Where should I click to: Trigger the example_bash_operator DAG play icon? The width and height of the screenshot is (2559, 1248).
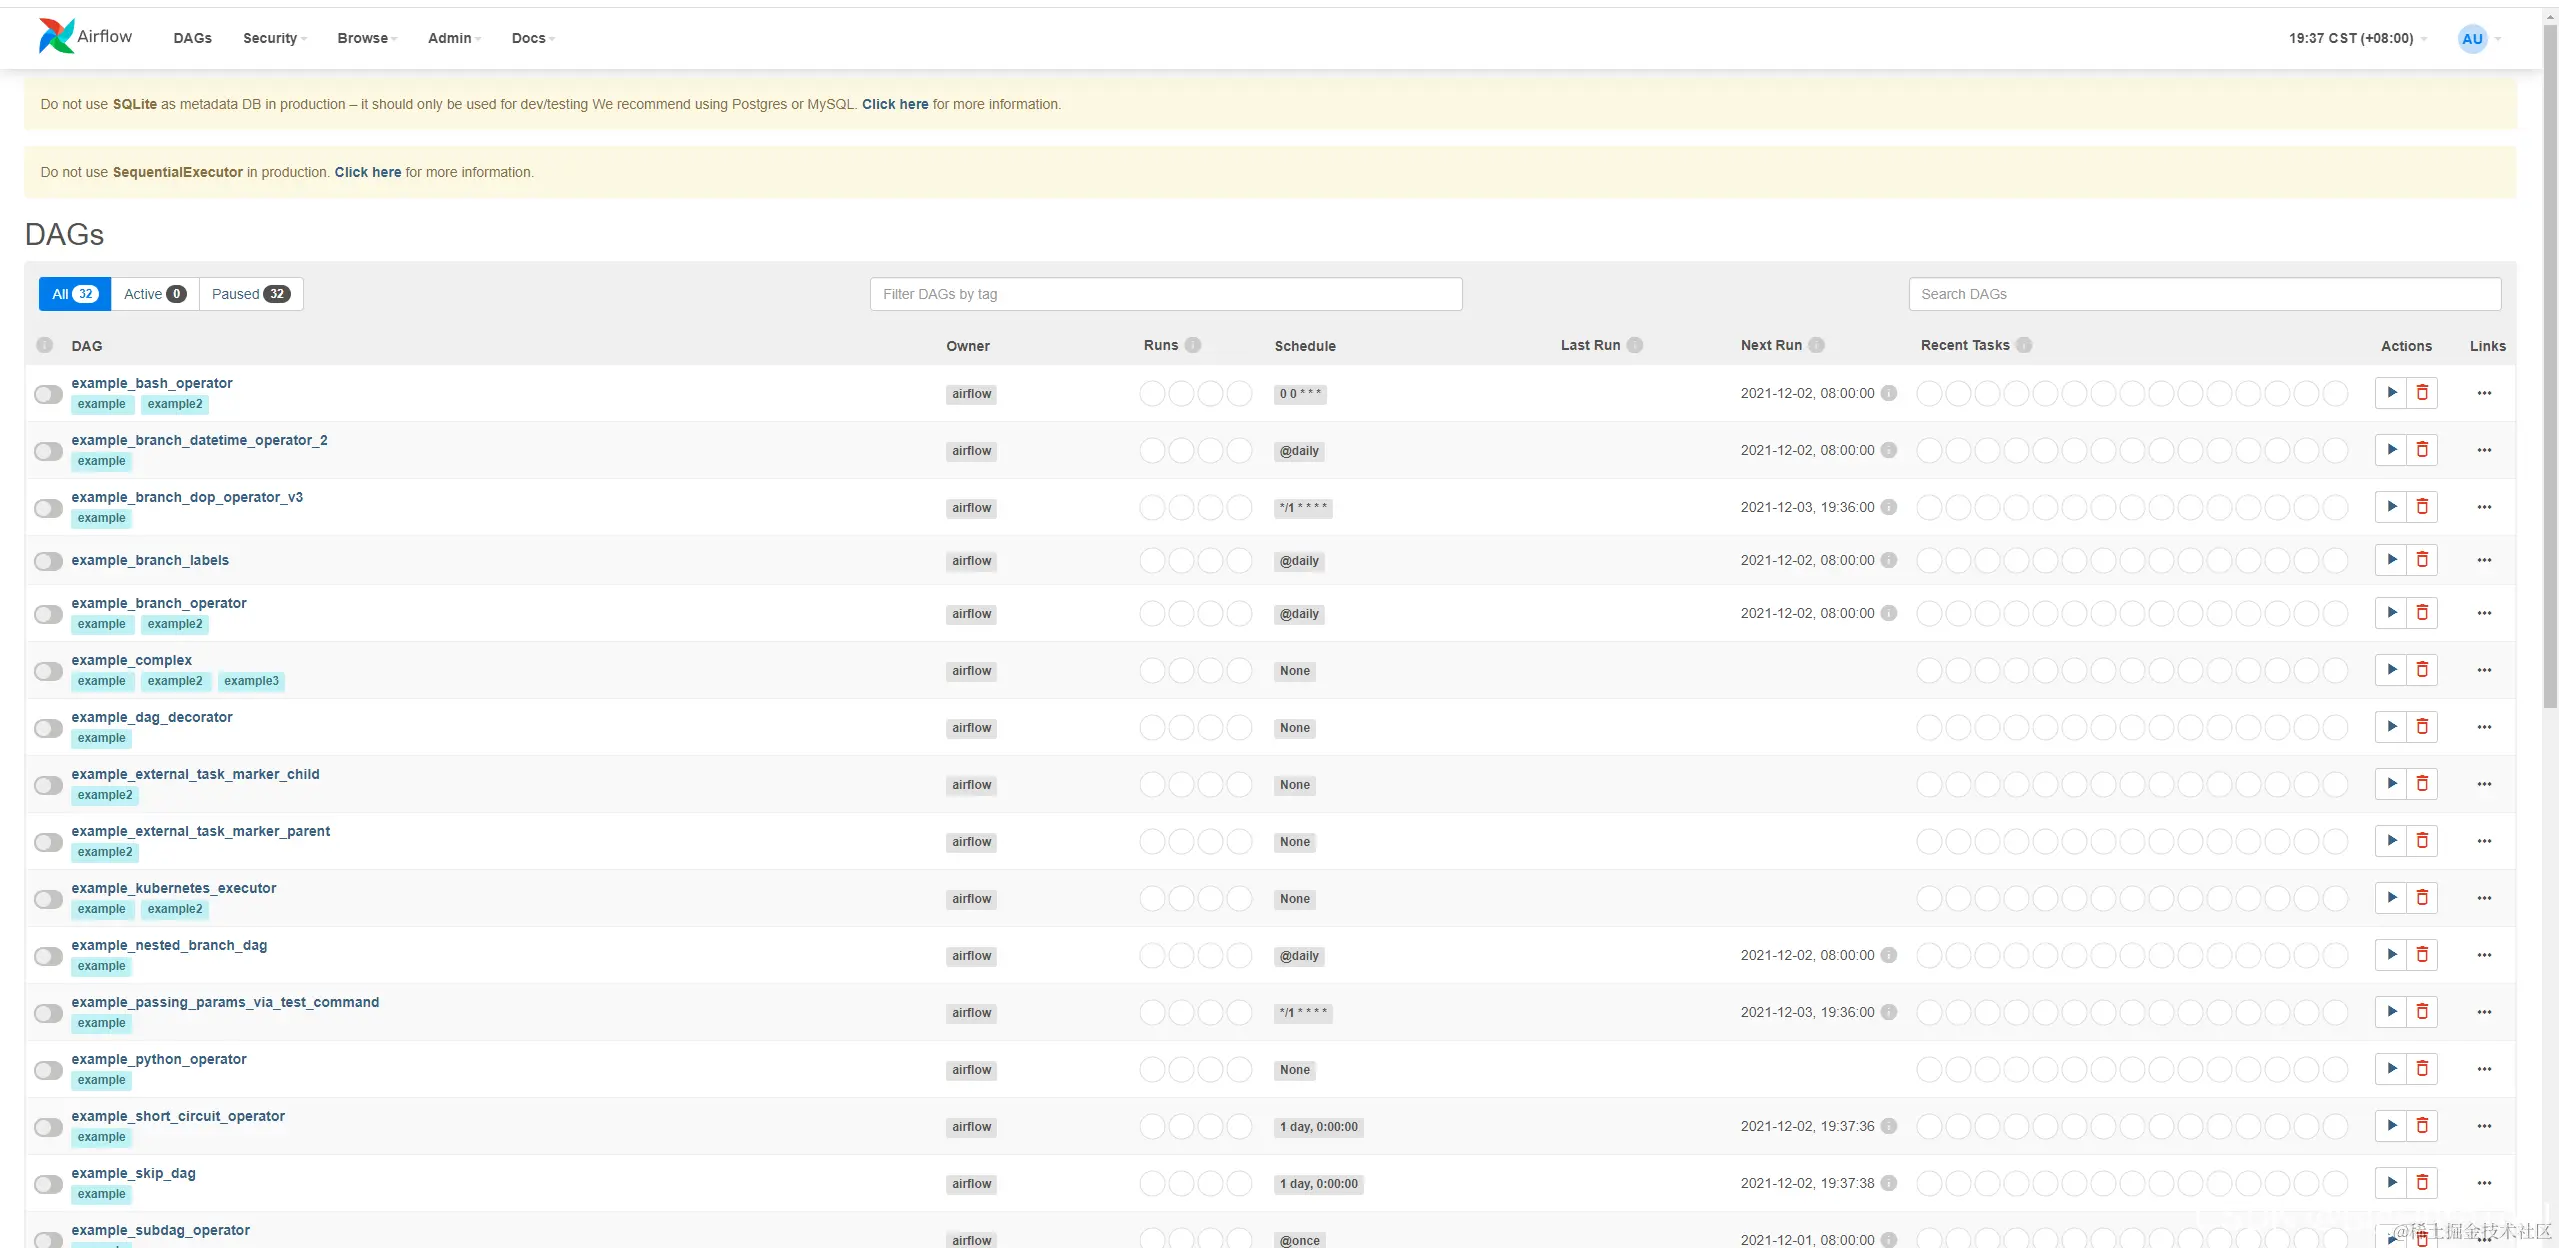tap(2391, 392)
